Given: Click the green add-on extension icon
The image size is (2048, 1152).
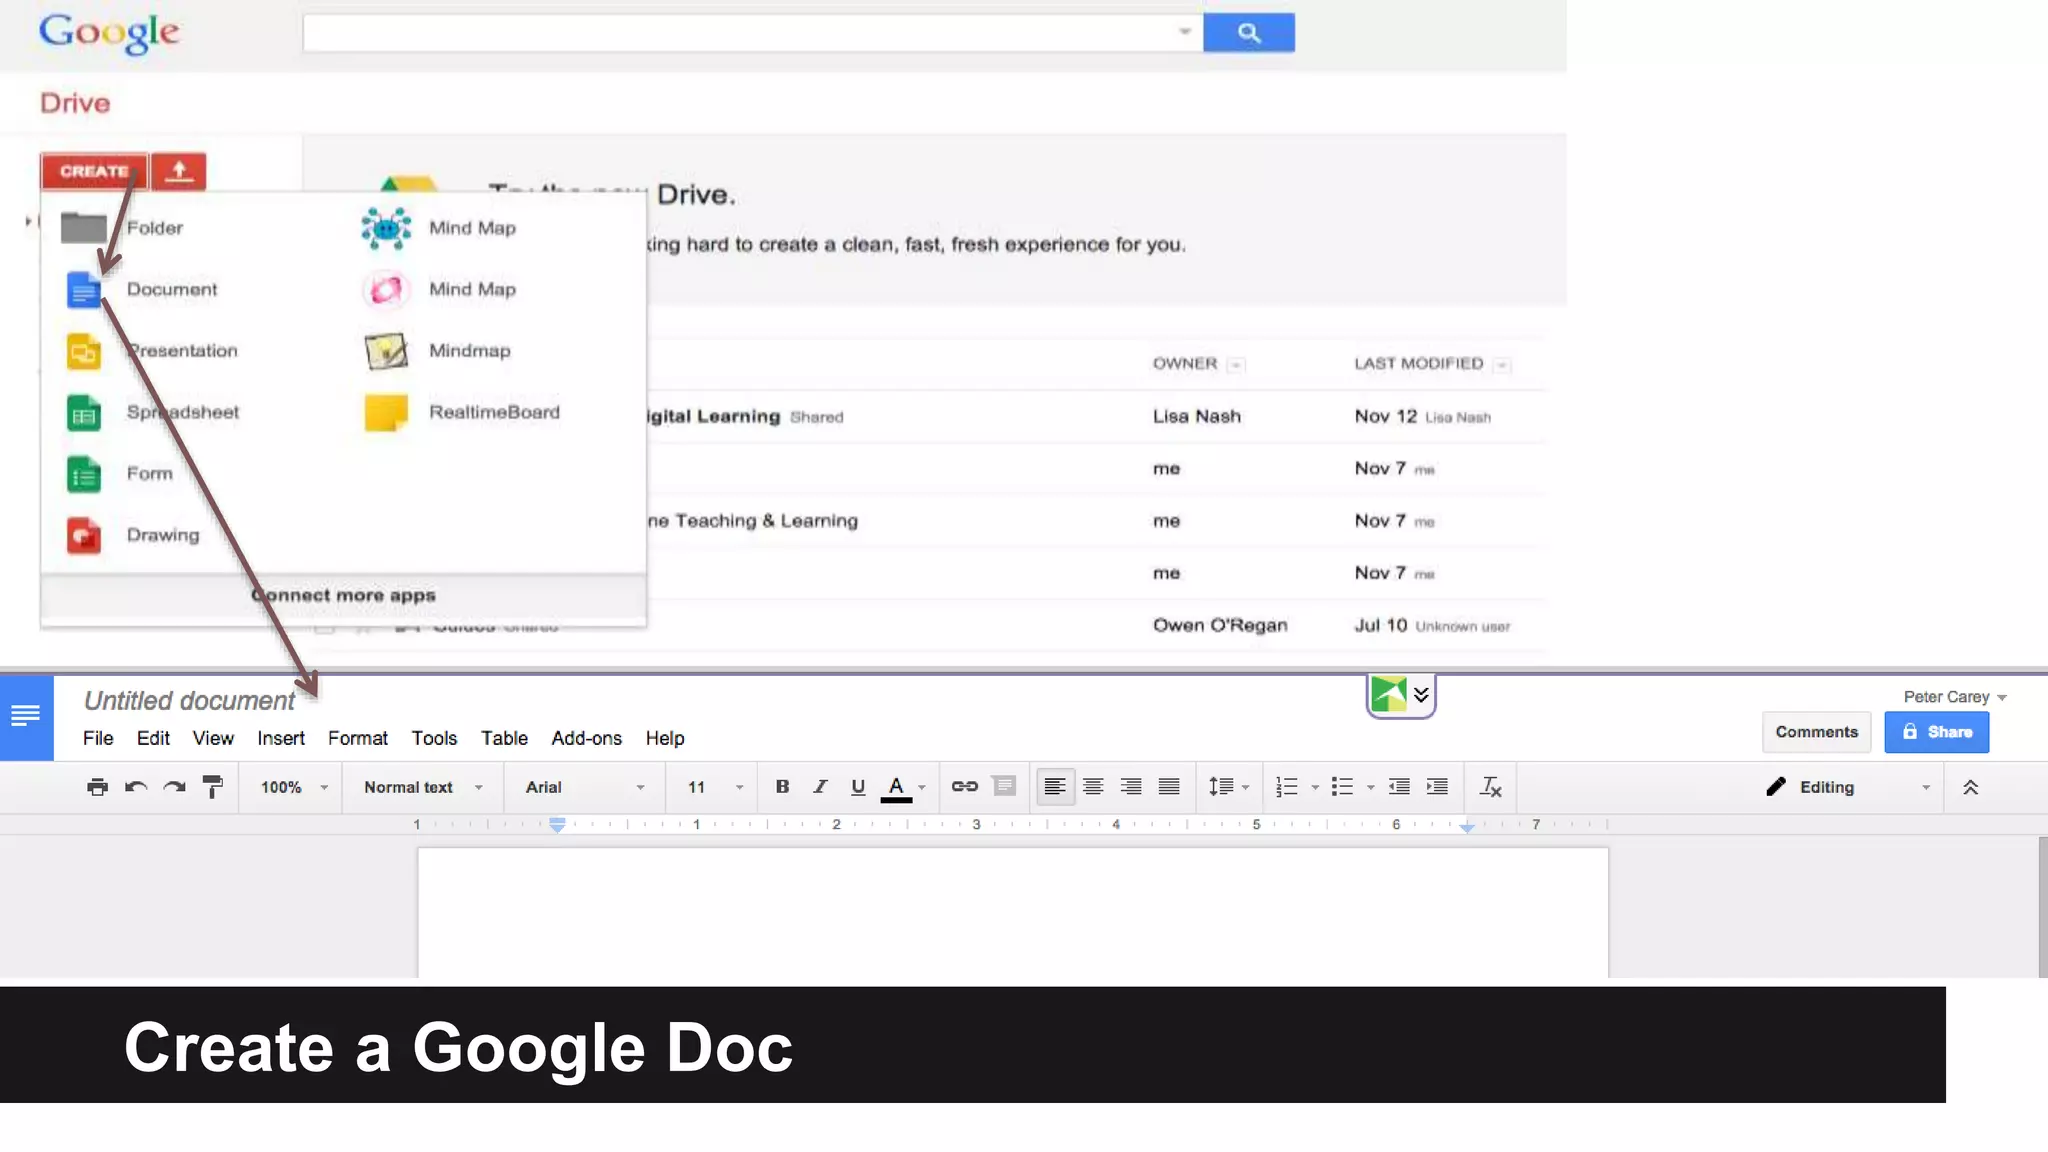Looking at the screenshot, I should [x=1389, y=694].
